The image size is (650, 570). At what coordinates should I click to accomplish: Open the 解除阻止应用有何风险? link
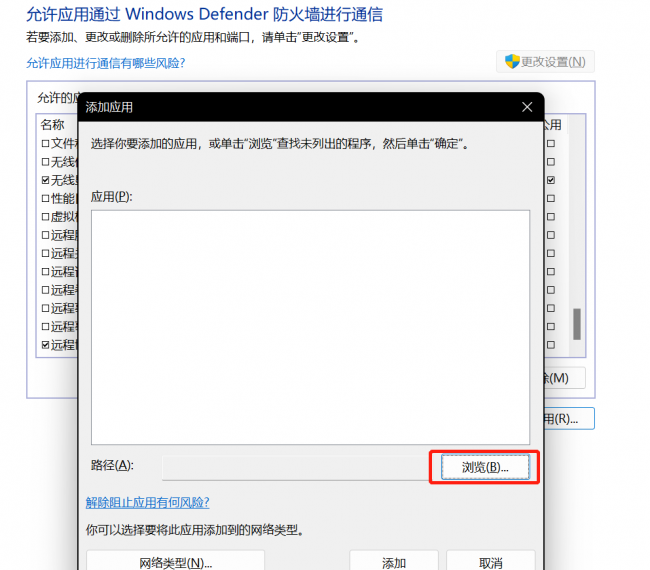pos(148,502)
